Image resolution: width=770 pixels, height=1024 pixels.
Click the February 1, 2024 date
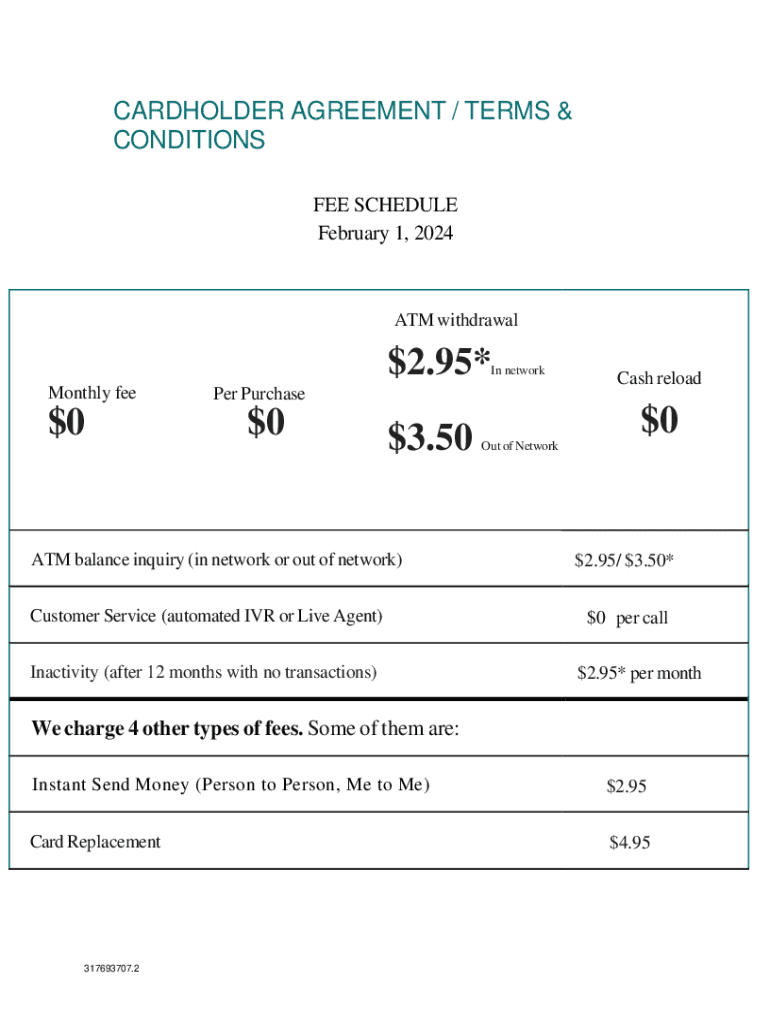385,234
